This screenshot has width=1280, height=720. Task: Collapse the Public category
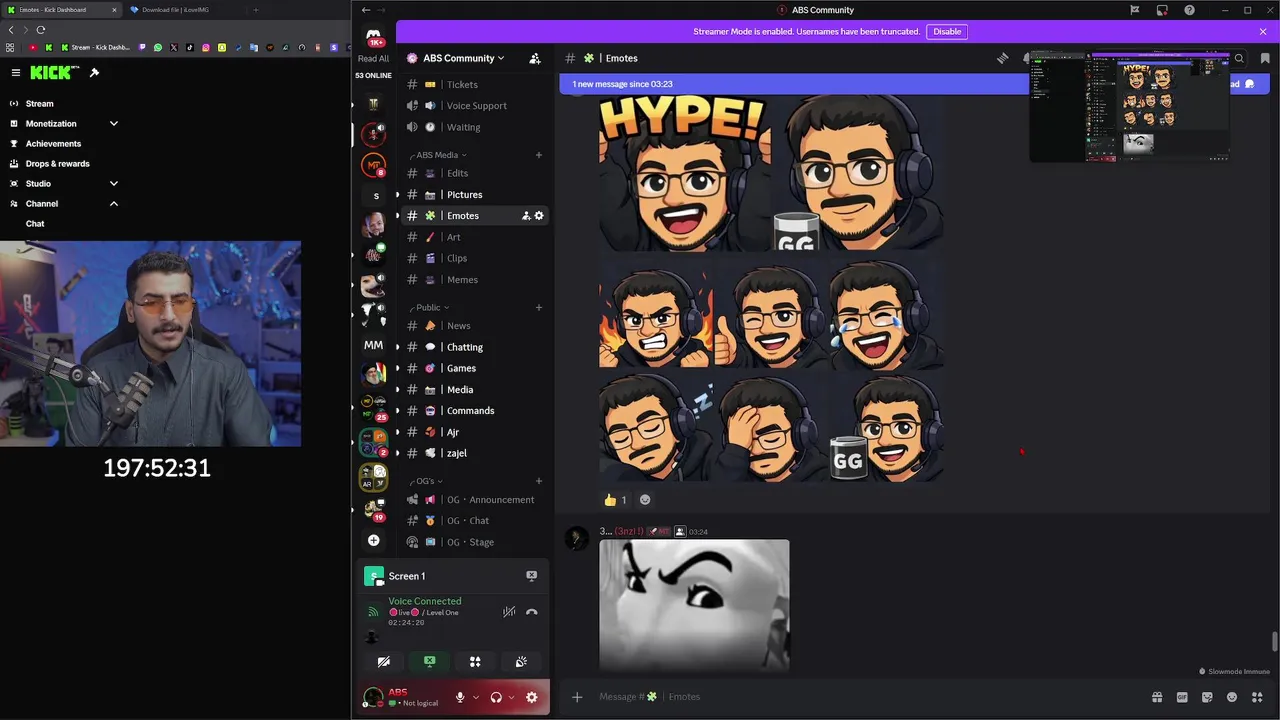click(429, 307)
